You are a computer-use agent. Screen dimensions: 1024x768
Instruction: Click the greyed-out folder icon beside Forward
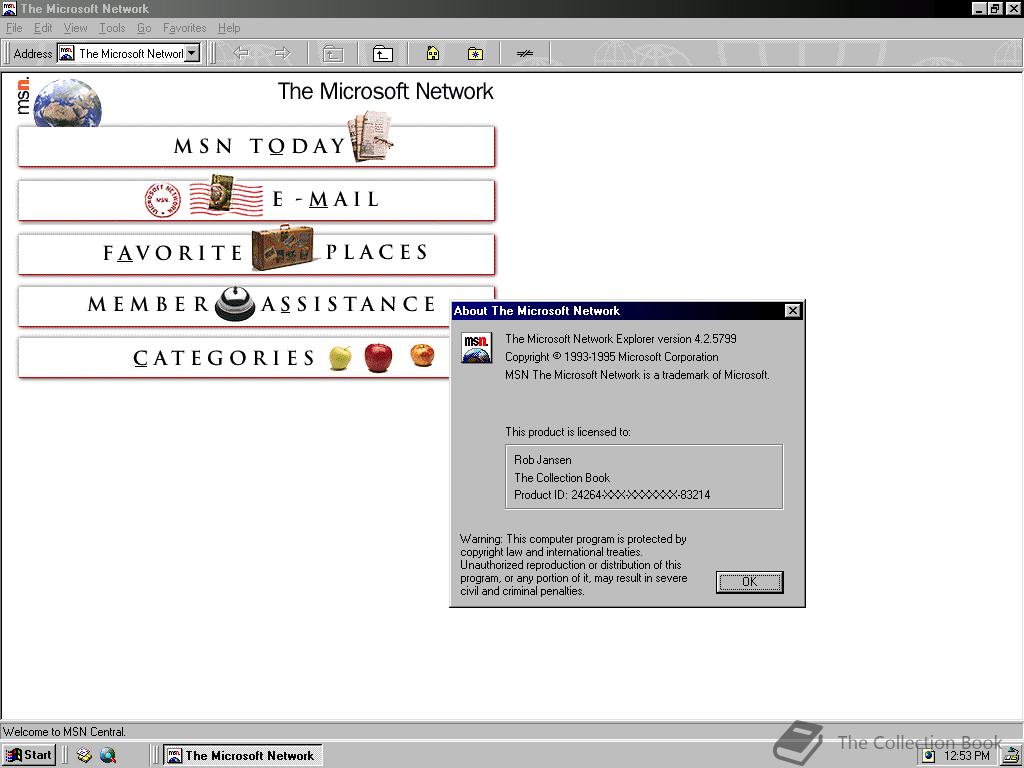pos(333,54)
